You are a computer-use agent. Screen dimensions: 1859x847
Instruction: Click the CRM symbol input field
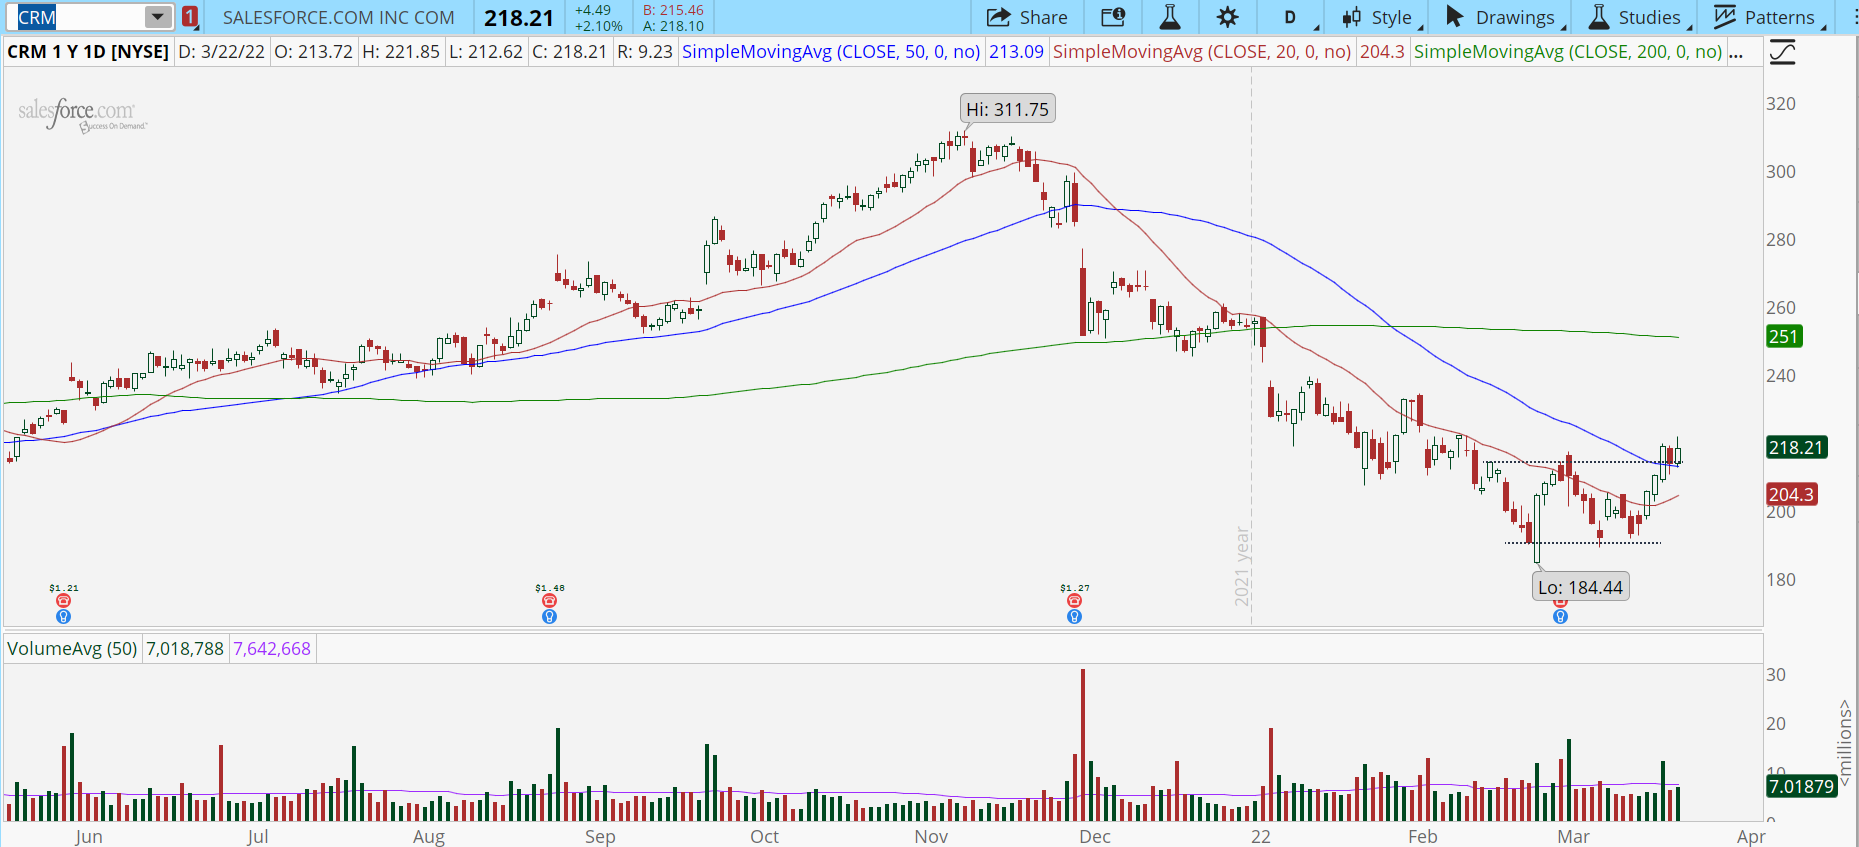[x=80, y=17]
